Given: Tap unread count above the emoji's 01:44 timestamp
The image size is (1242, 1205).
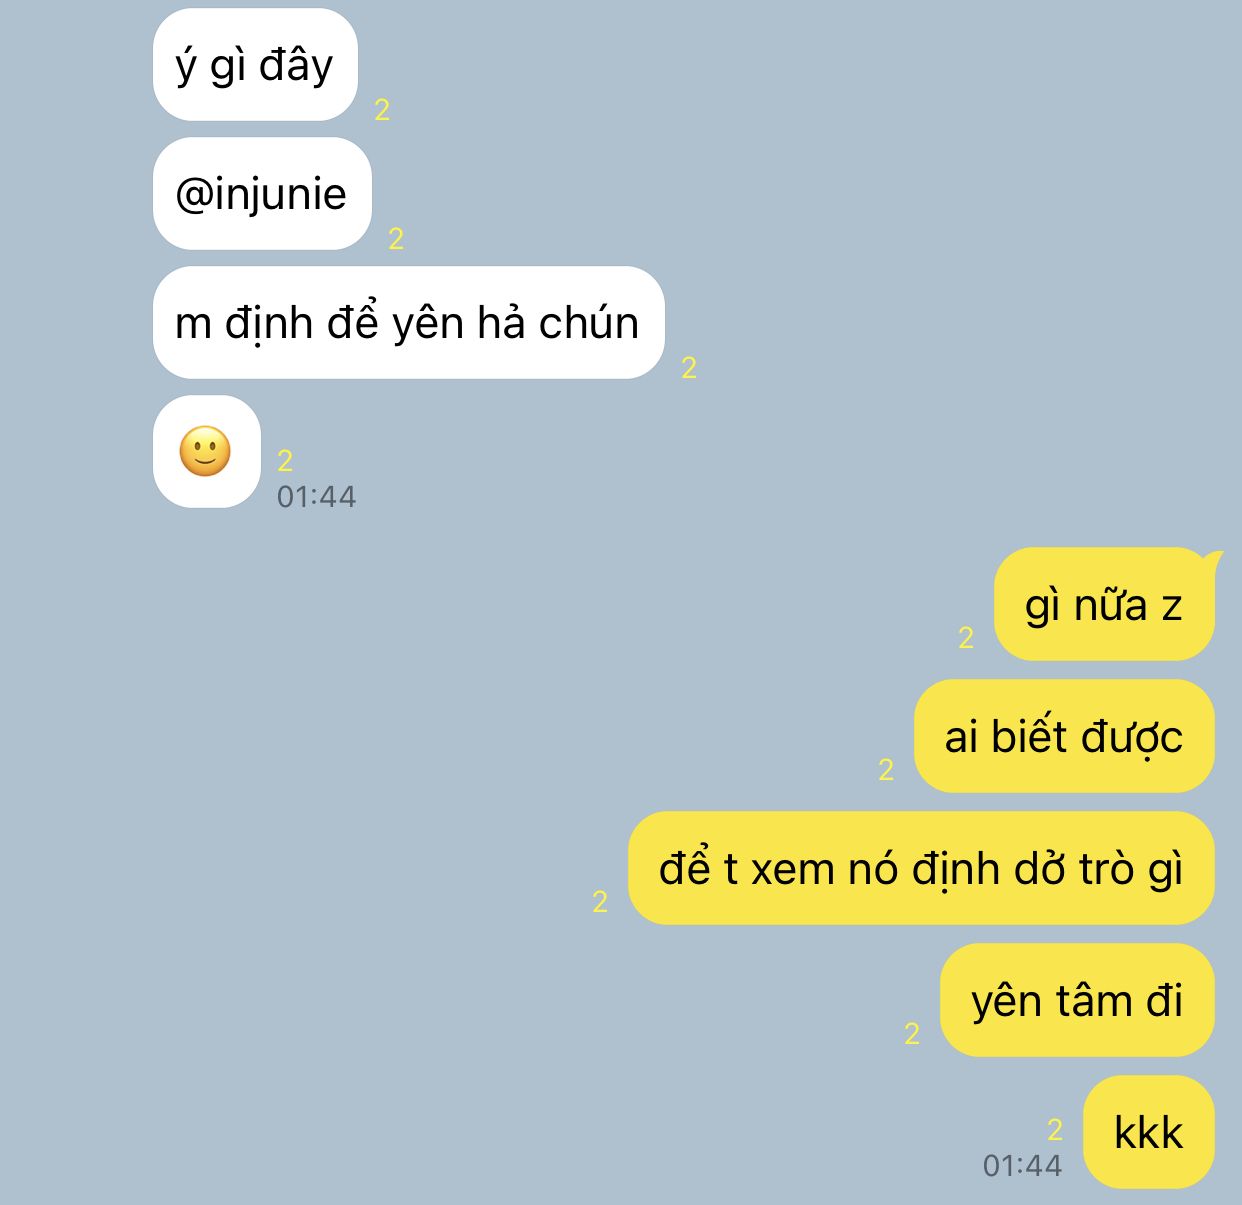Looking at the screenshot, I should pos(285,460).
